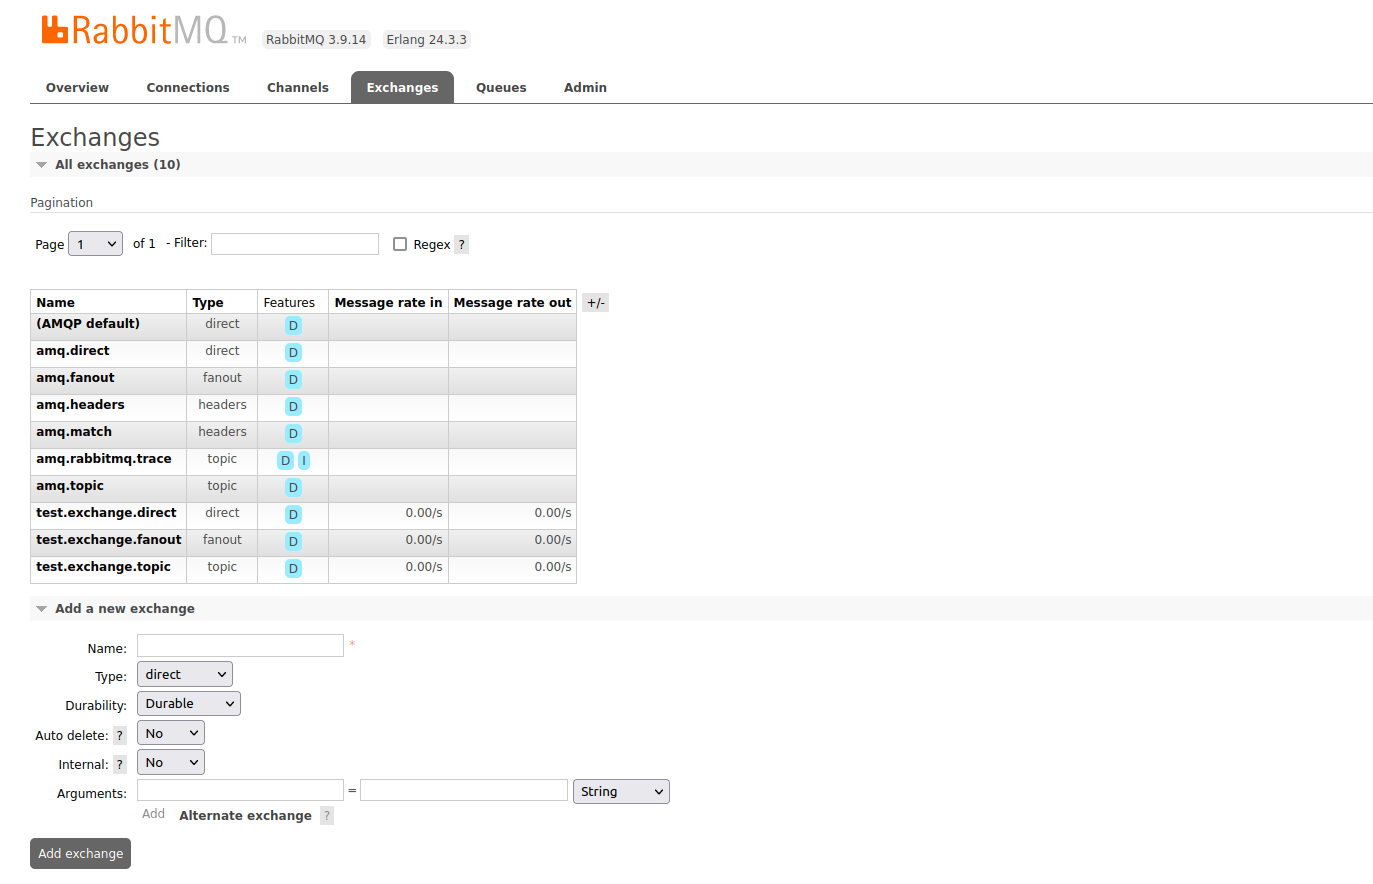Image resolution: width=1373 pixels, height=884 pixels.
Task: Open the Regex help question mark
Action: (x=461, y=245)
